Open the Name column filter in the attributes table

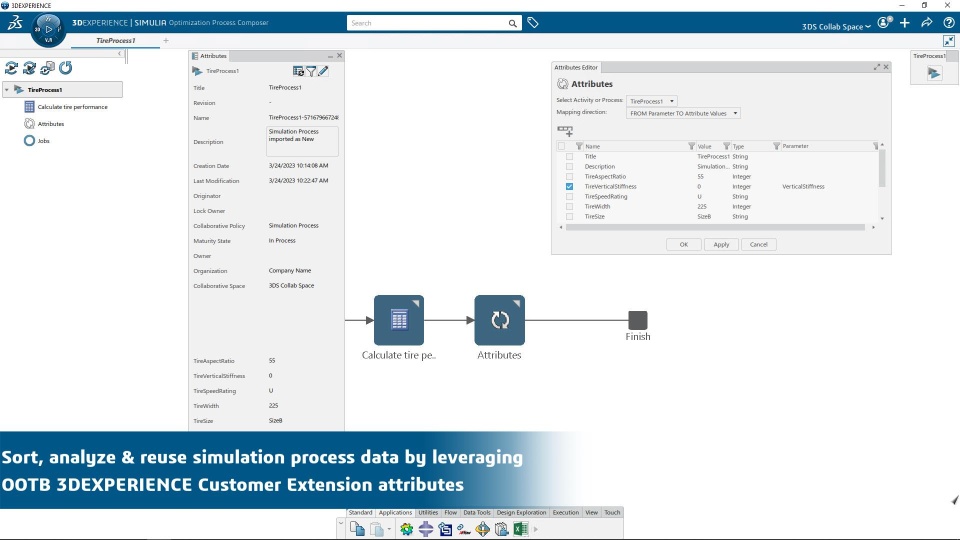(691, 146)
